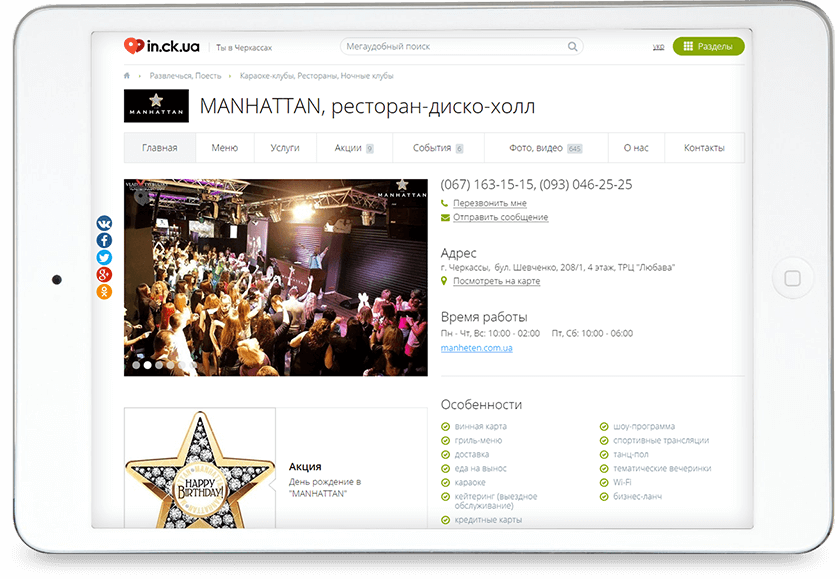Focus the Мегаудобный поиск search field
Image resolution: width=840 pixels, height=579 pixels.
pos(455,47)
